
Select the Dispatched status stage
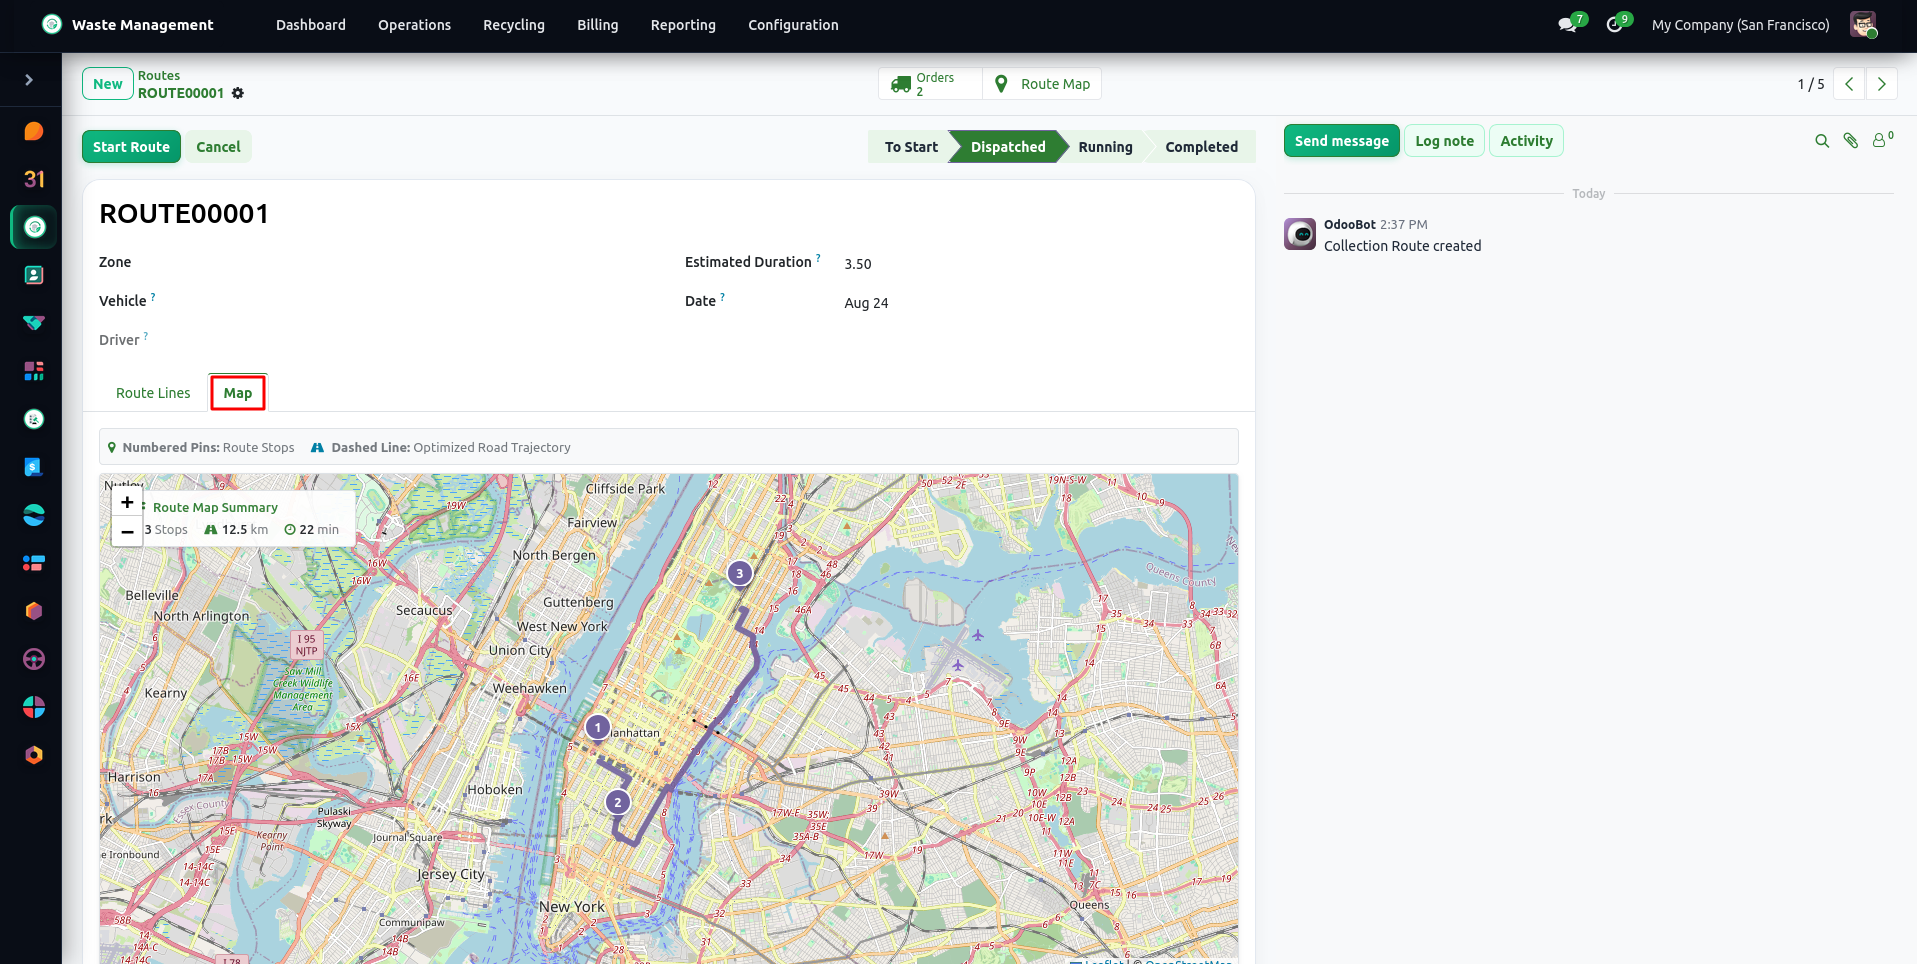[x=1007, y=147]
